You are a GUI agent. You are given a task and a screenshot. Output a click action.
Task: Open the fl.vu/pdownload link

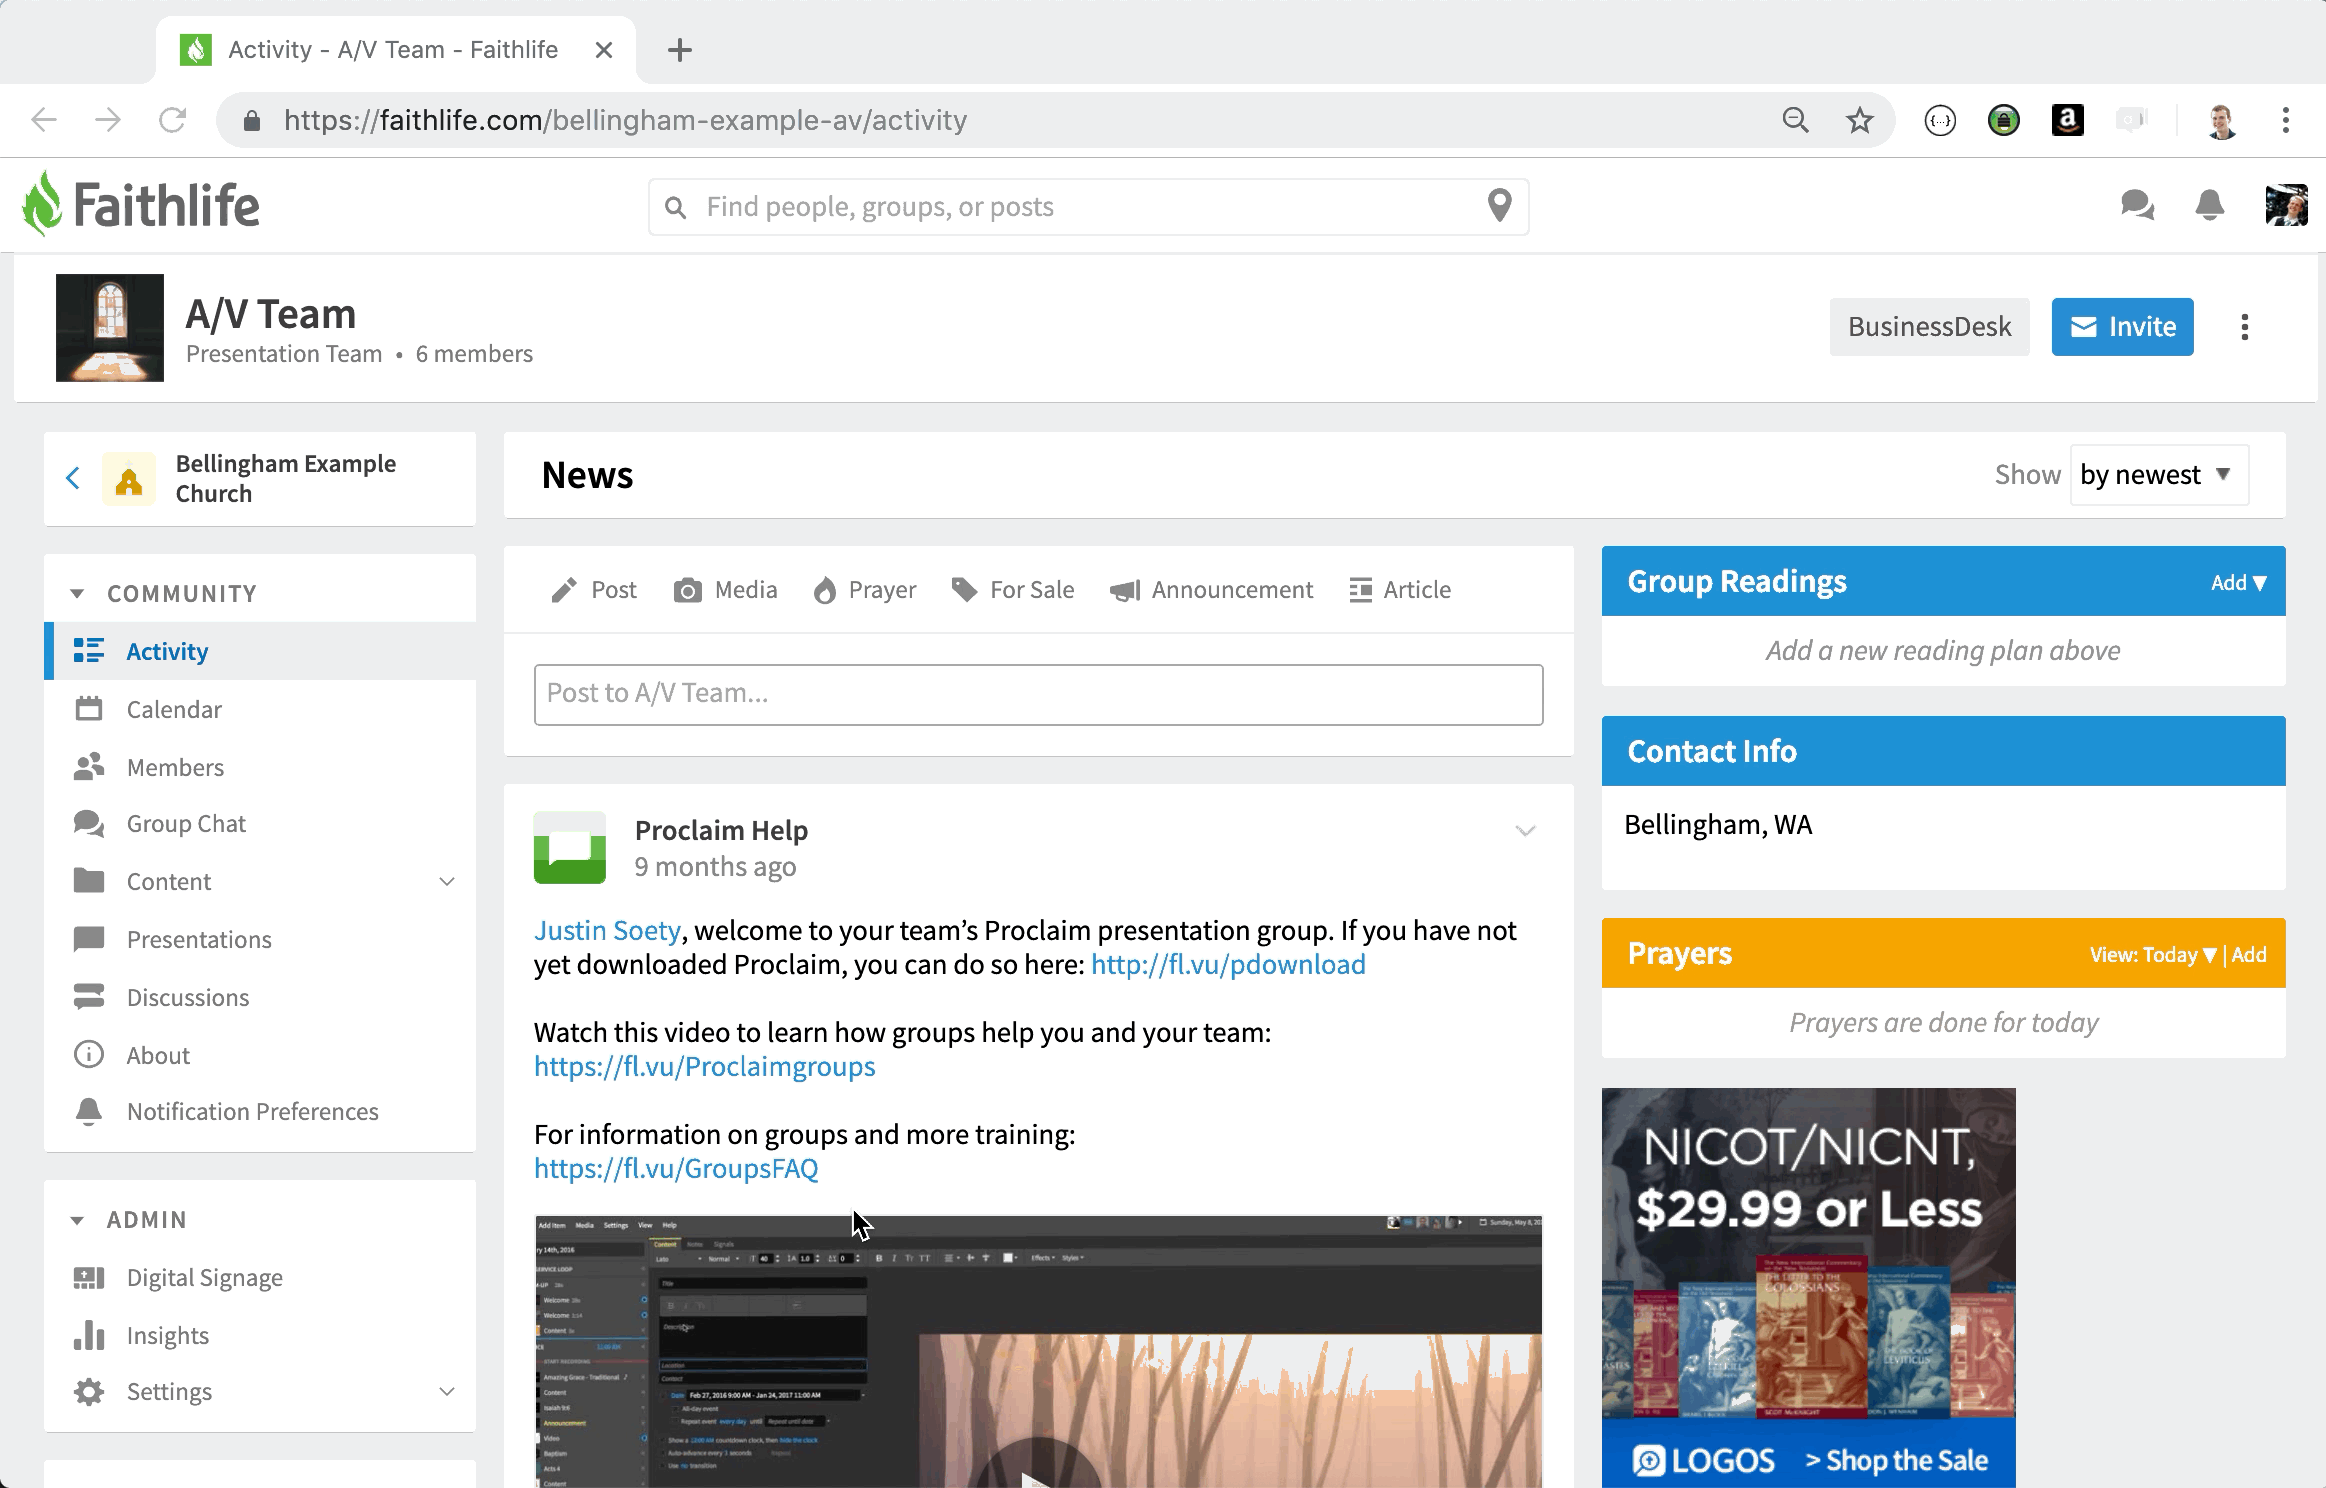click(1228, 964)
